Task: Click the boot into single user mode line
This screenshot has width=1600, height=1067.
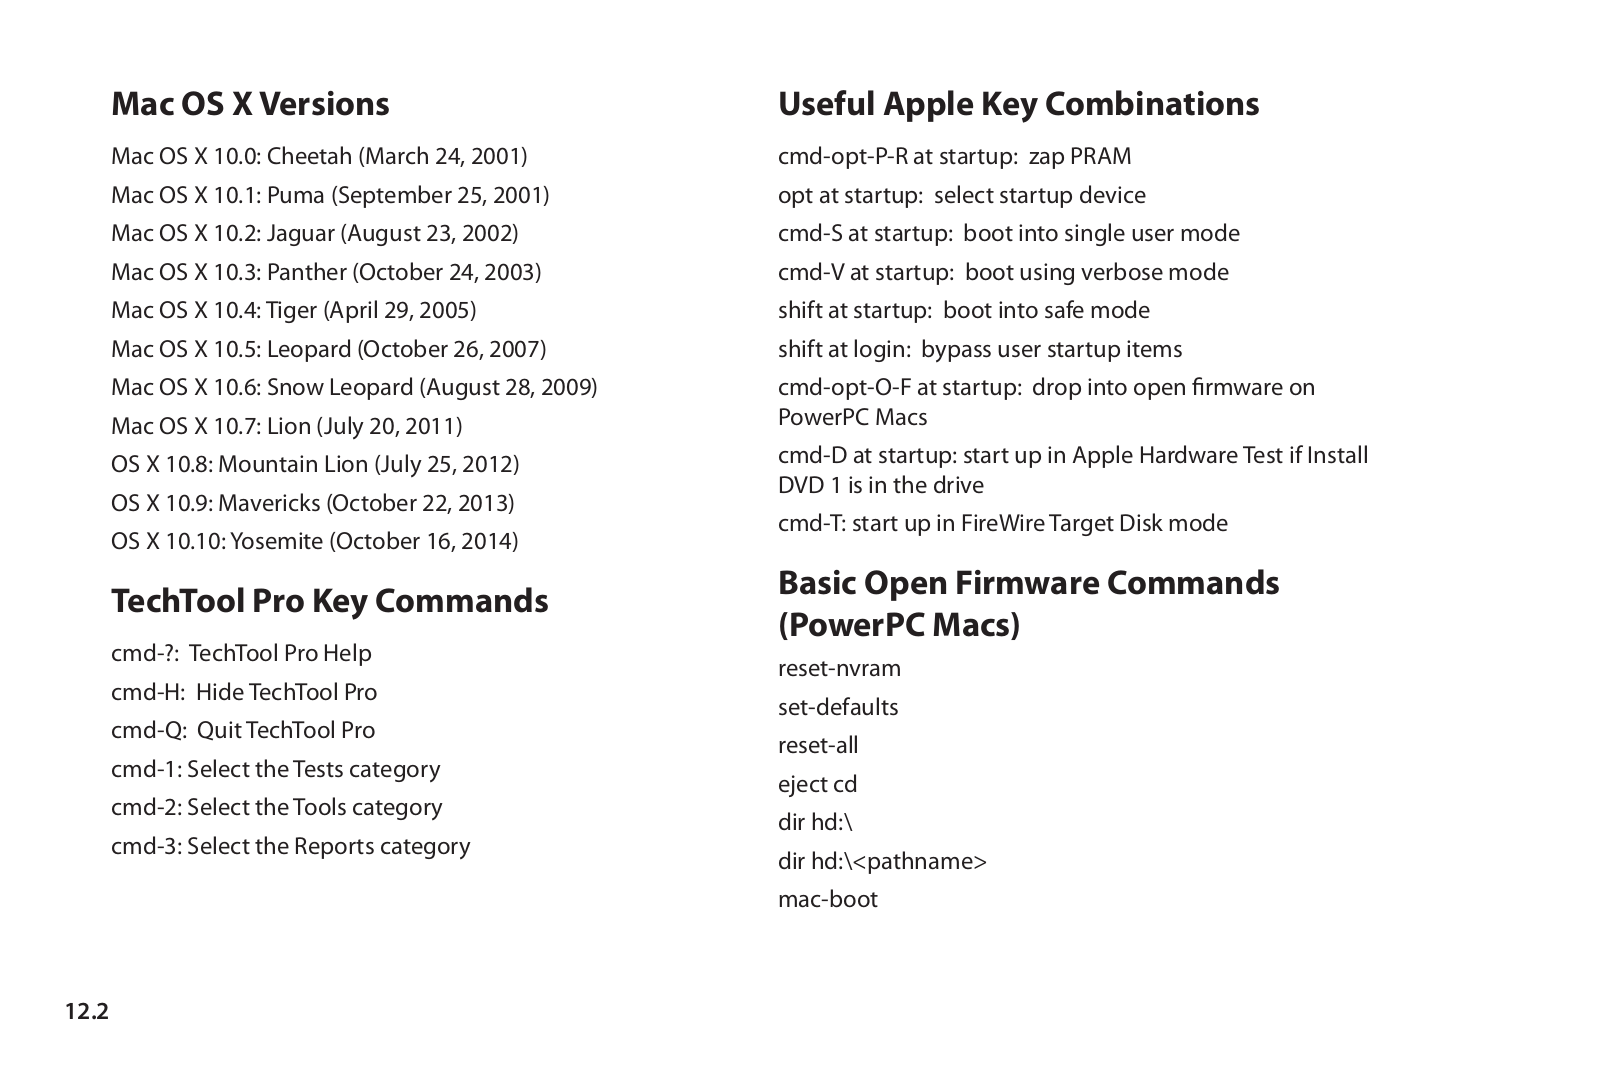Action: (1009, 233)
